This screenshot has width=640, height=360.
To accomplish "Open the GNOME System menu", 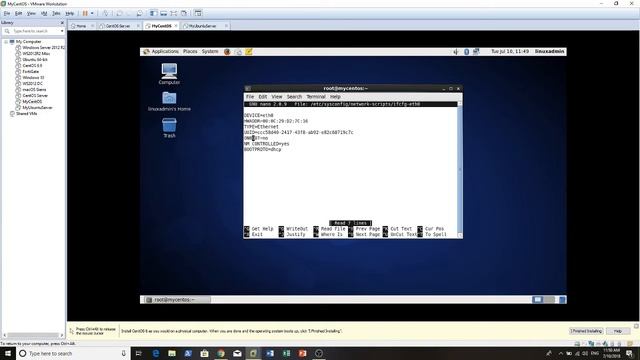I will coord(210,51).
